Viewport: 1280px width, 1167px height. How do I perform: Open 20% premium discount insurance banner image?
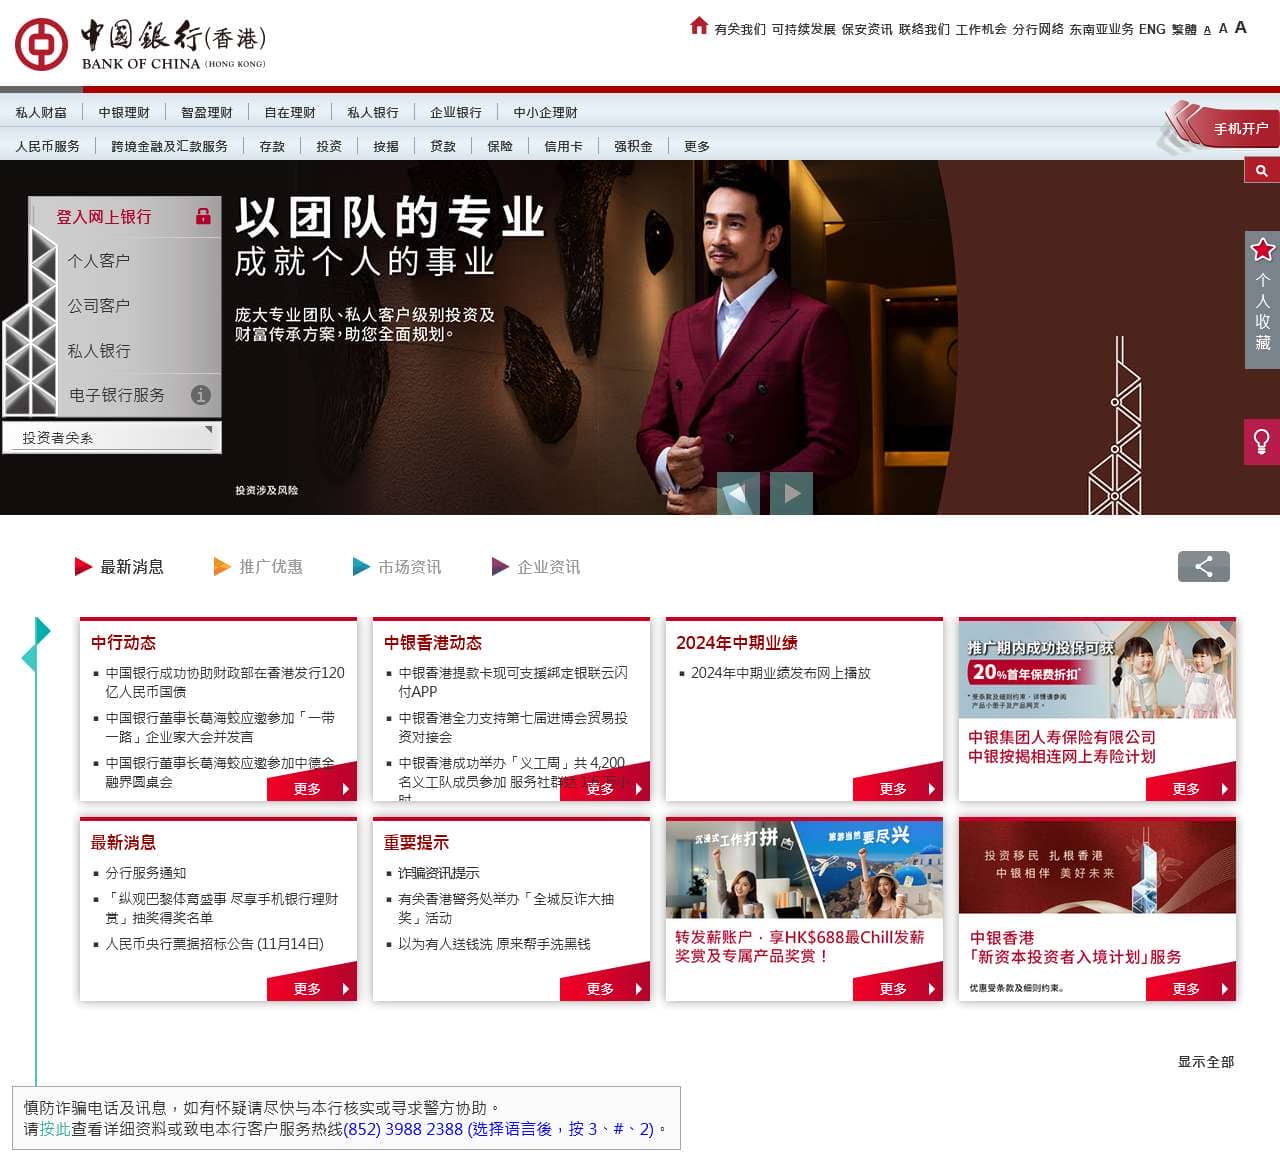coord(1097,669)
